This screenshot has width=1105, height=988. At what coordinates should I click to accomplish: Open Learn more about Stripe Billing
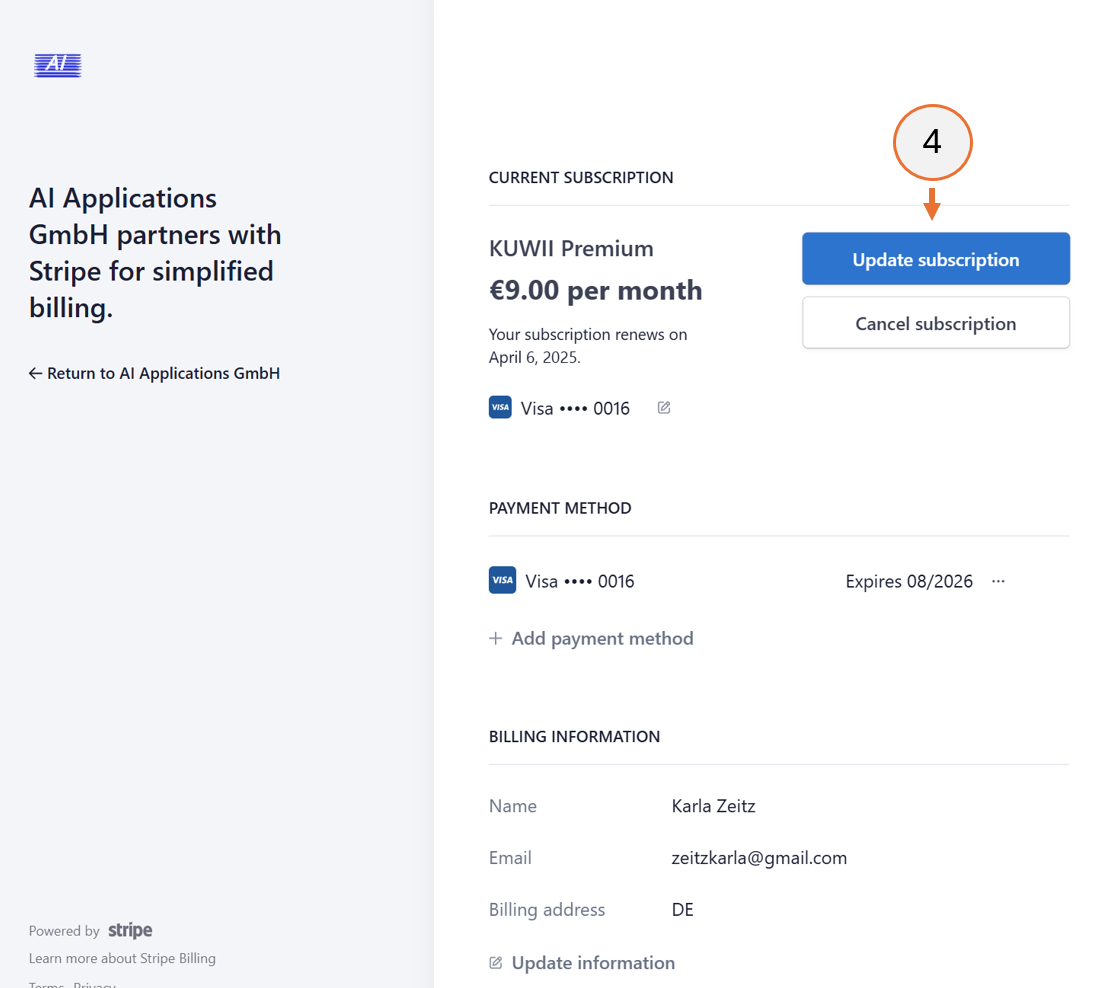pos(122,957)
